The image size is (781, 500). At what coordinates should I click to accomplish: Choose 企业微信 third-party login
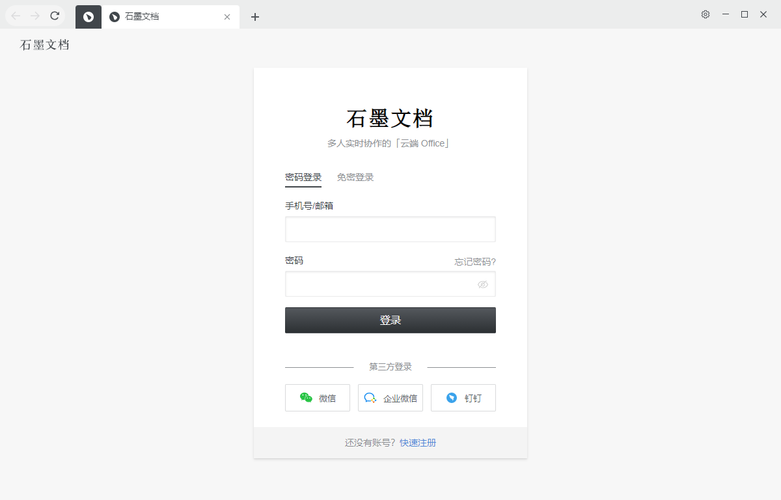[x=390, y=398]
